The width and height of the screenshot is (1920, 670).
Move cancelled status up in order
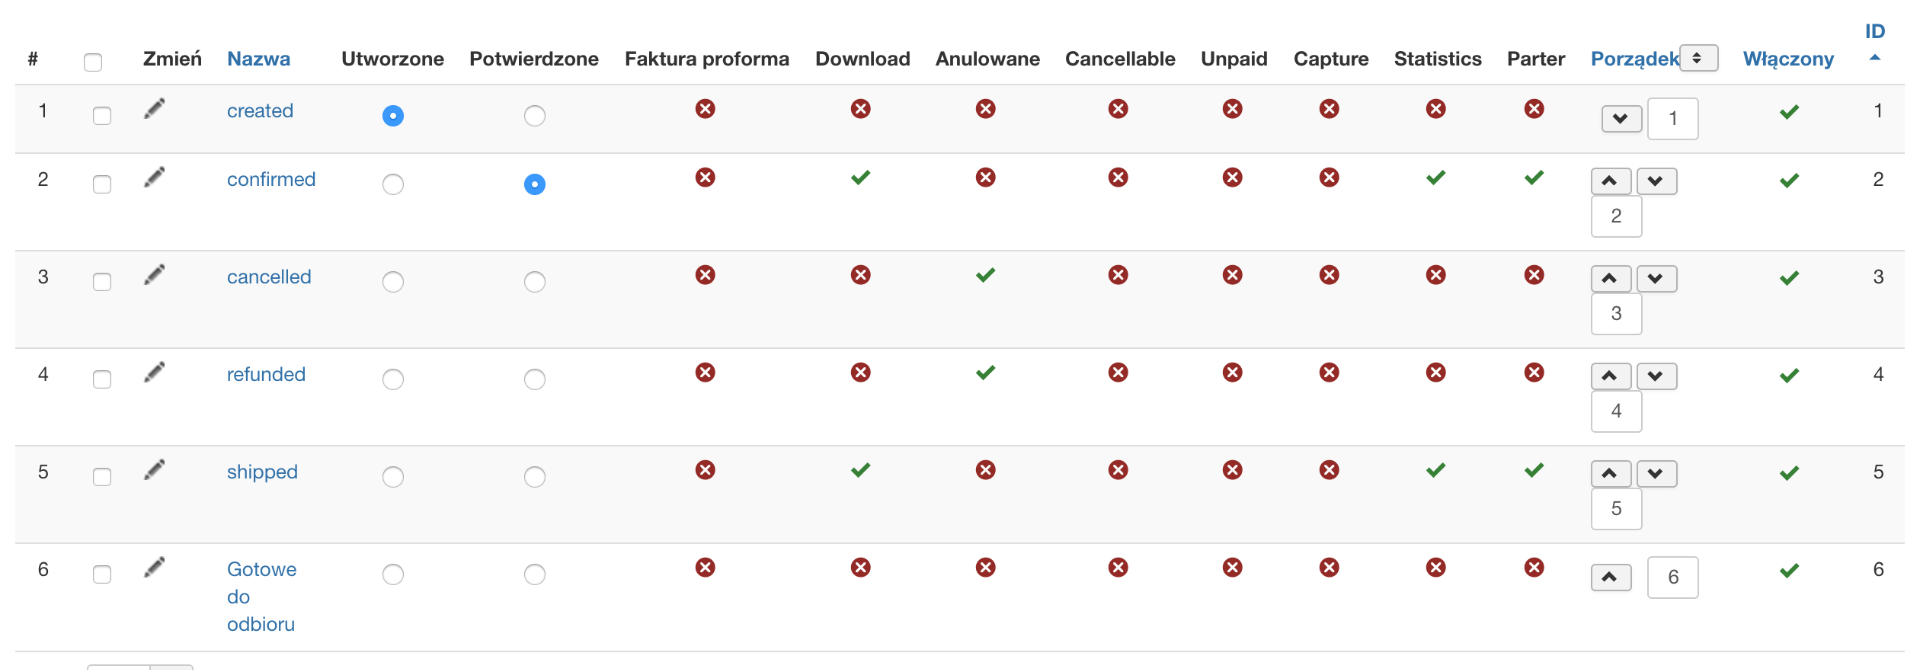point(1610,279)
